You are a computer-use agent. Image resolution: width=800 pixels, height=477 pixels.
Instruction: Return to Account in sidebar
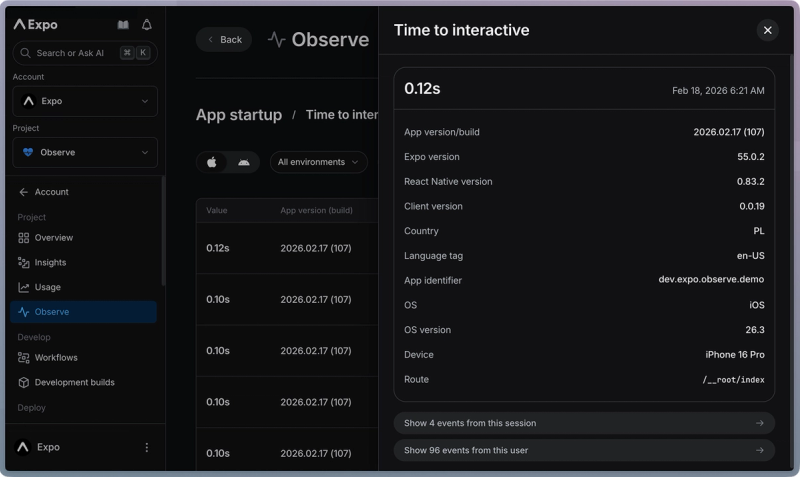51,192
